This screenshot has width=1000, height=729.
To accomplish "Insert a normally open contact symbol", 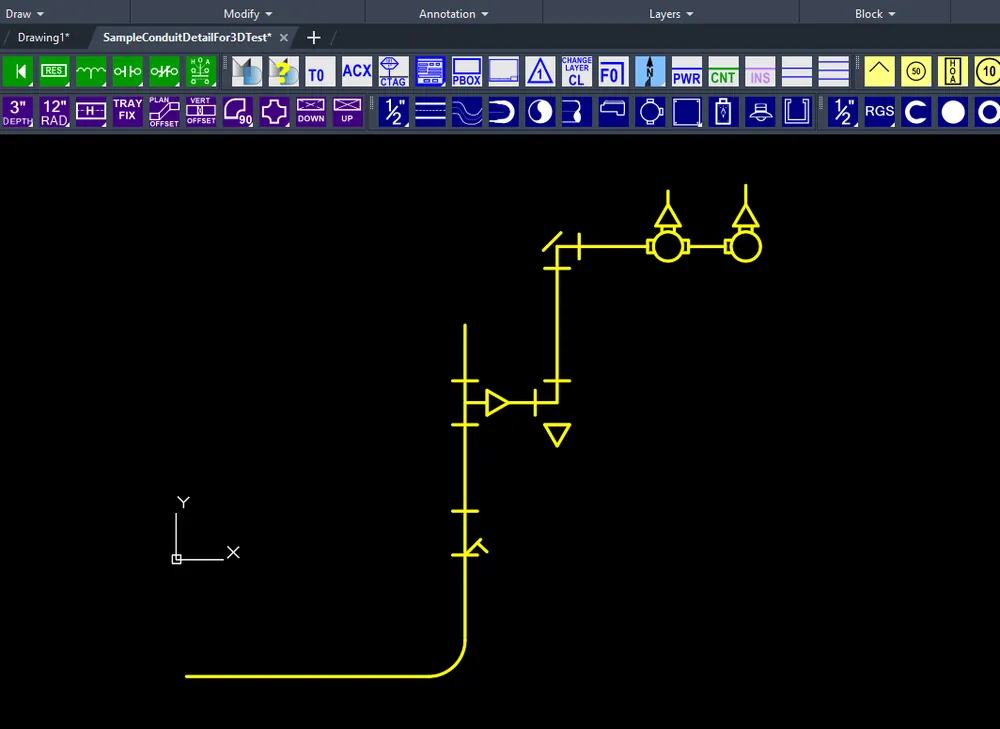I will coord(128,71).
